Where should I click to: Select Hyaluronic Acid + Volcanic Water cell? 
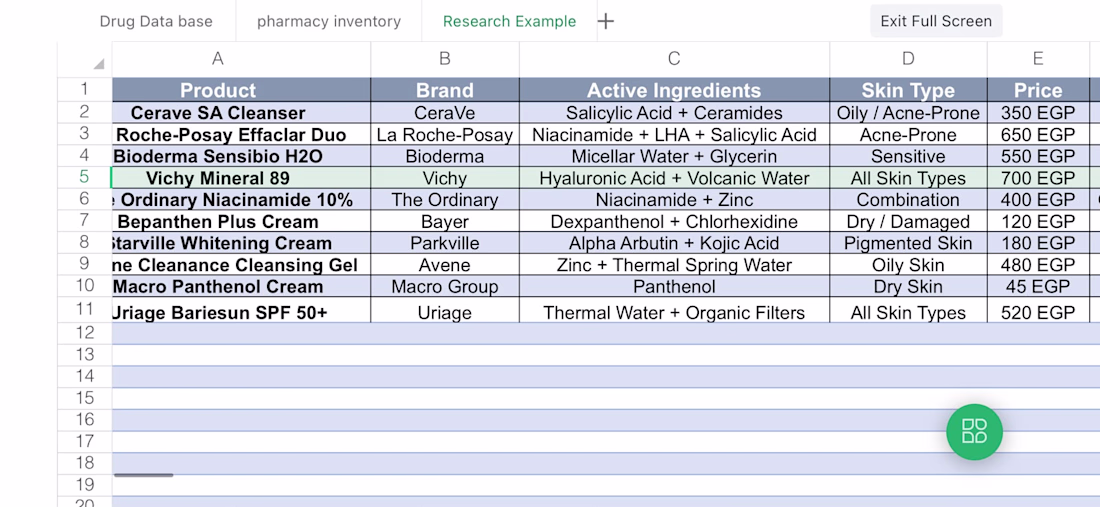674,178
